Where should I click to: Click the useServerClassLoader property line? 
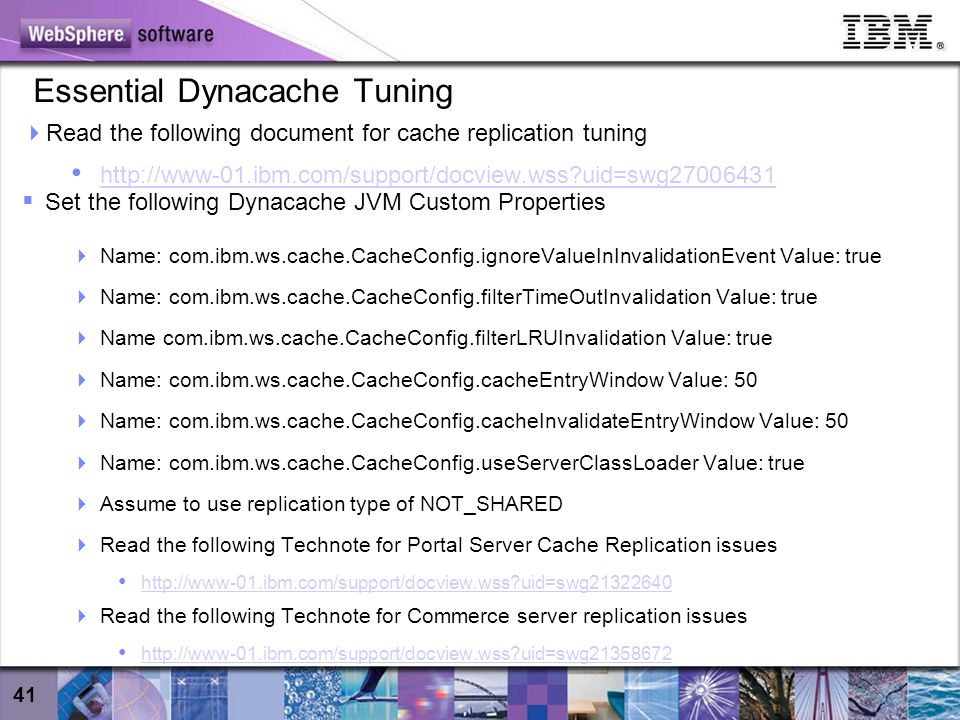click(x=452, y=463)
